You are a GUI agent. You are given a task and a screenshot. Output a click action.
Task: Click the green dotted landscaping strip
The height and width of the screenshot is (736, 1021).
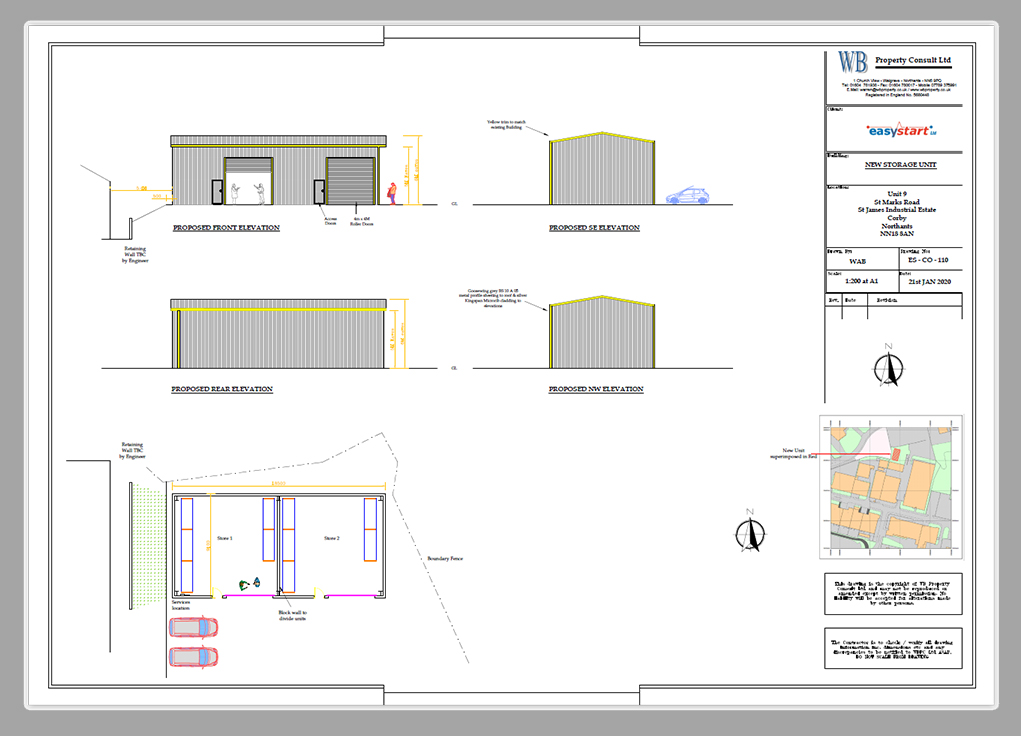coord(149,546)
